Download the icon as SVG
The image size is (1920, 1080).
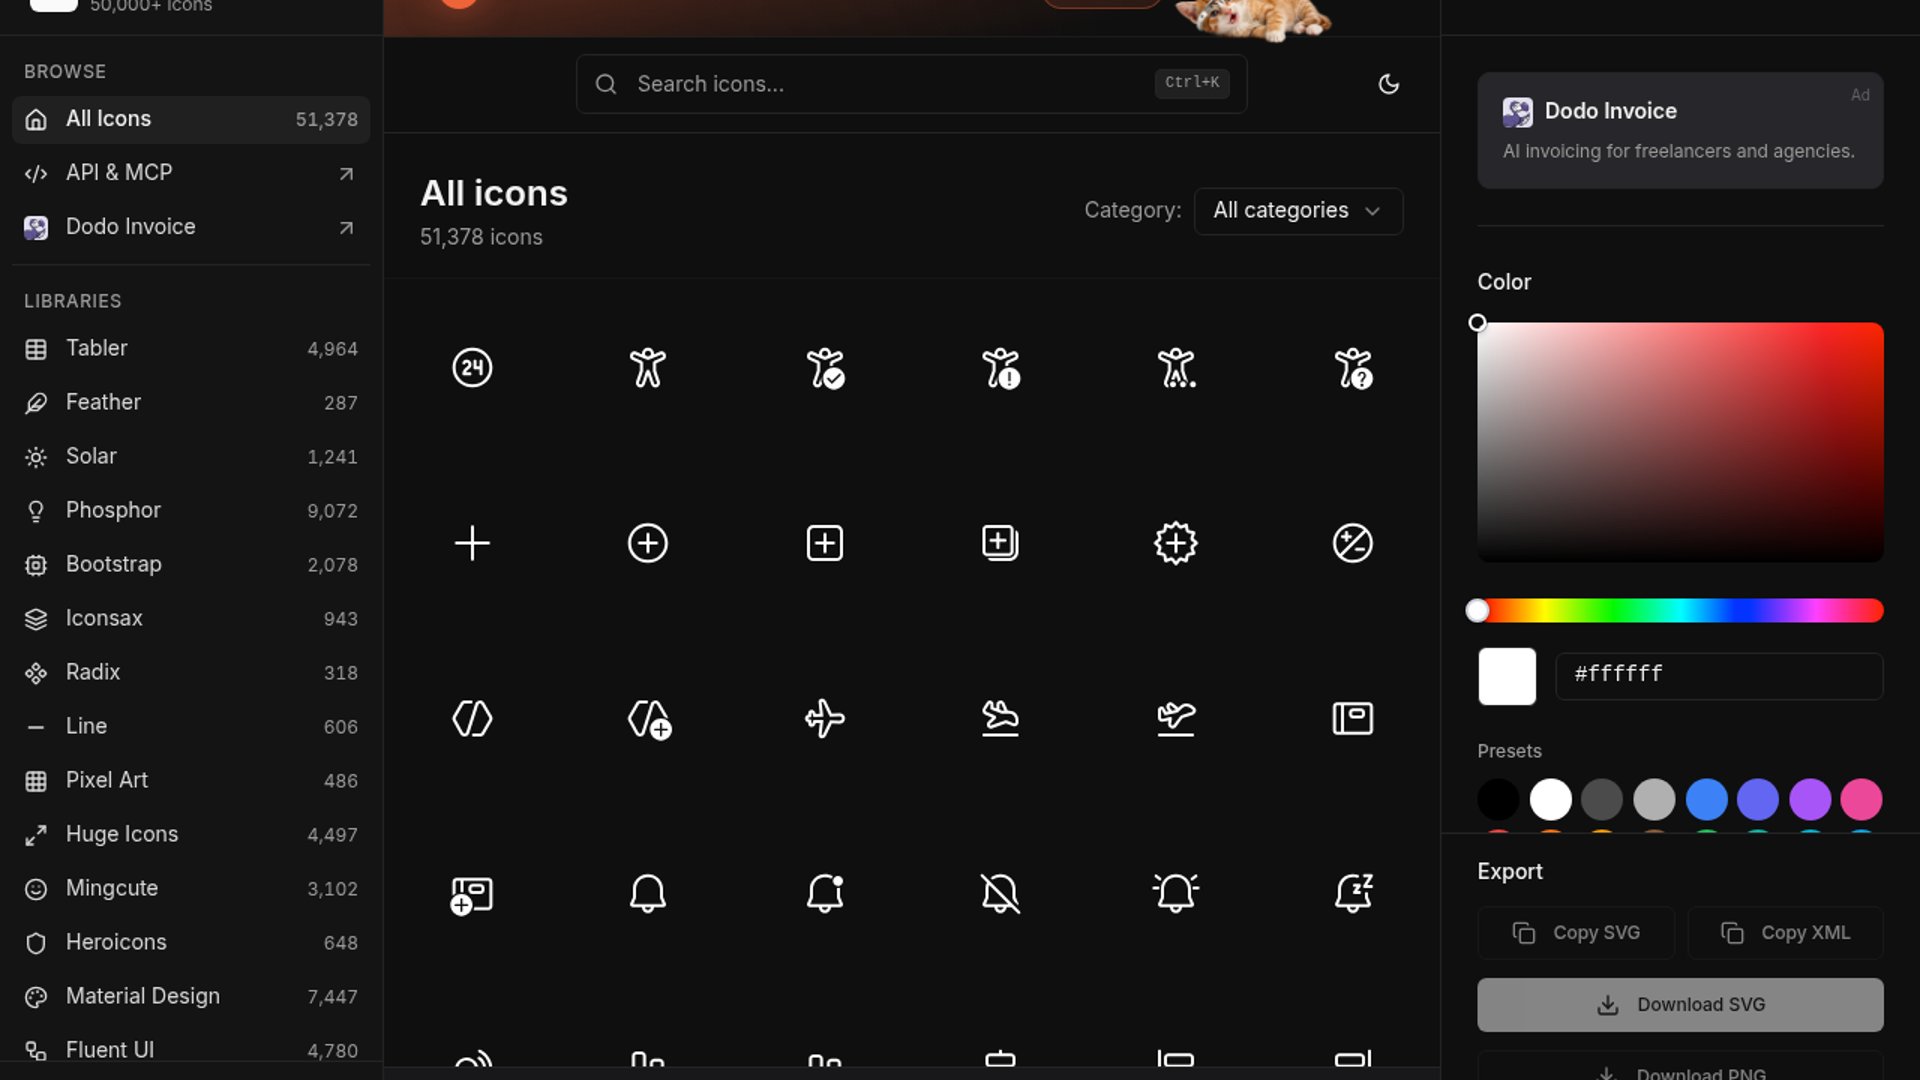point(1681,1005)
